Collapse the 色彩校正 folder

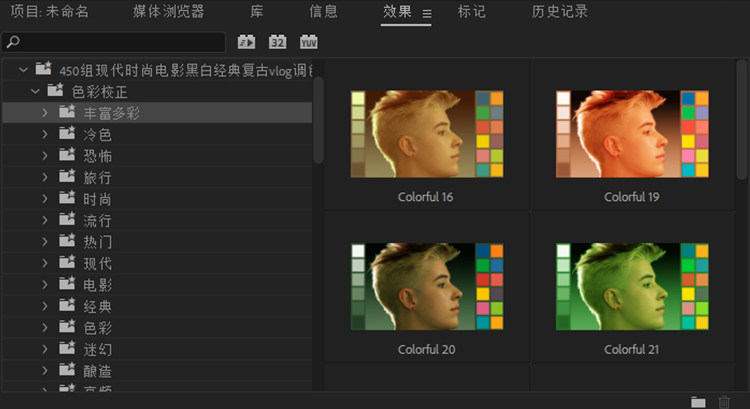35,91
